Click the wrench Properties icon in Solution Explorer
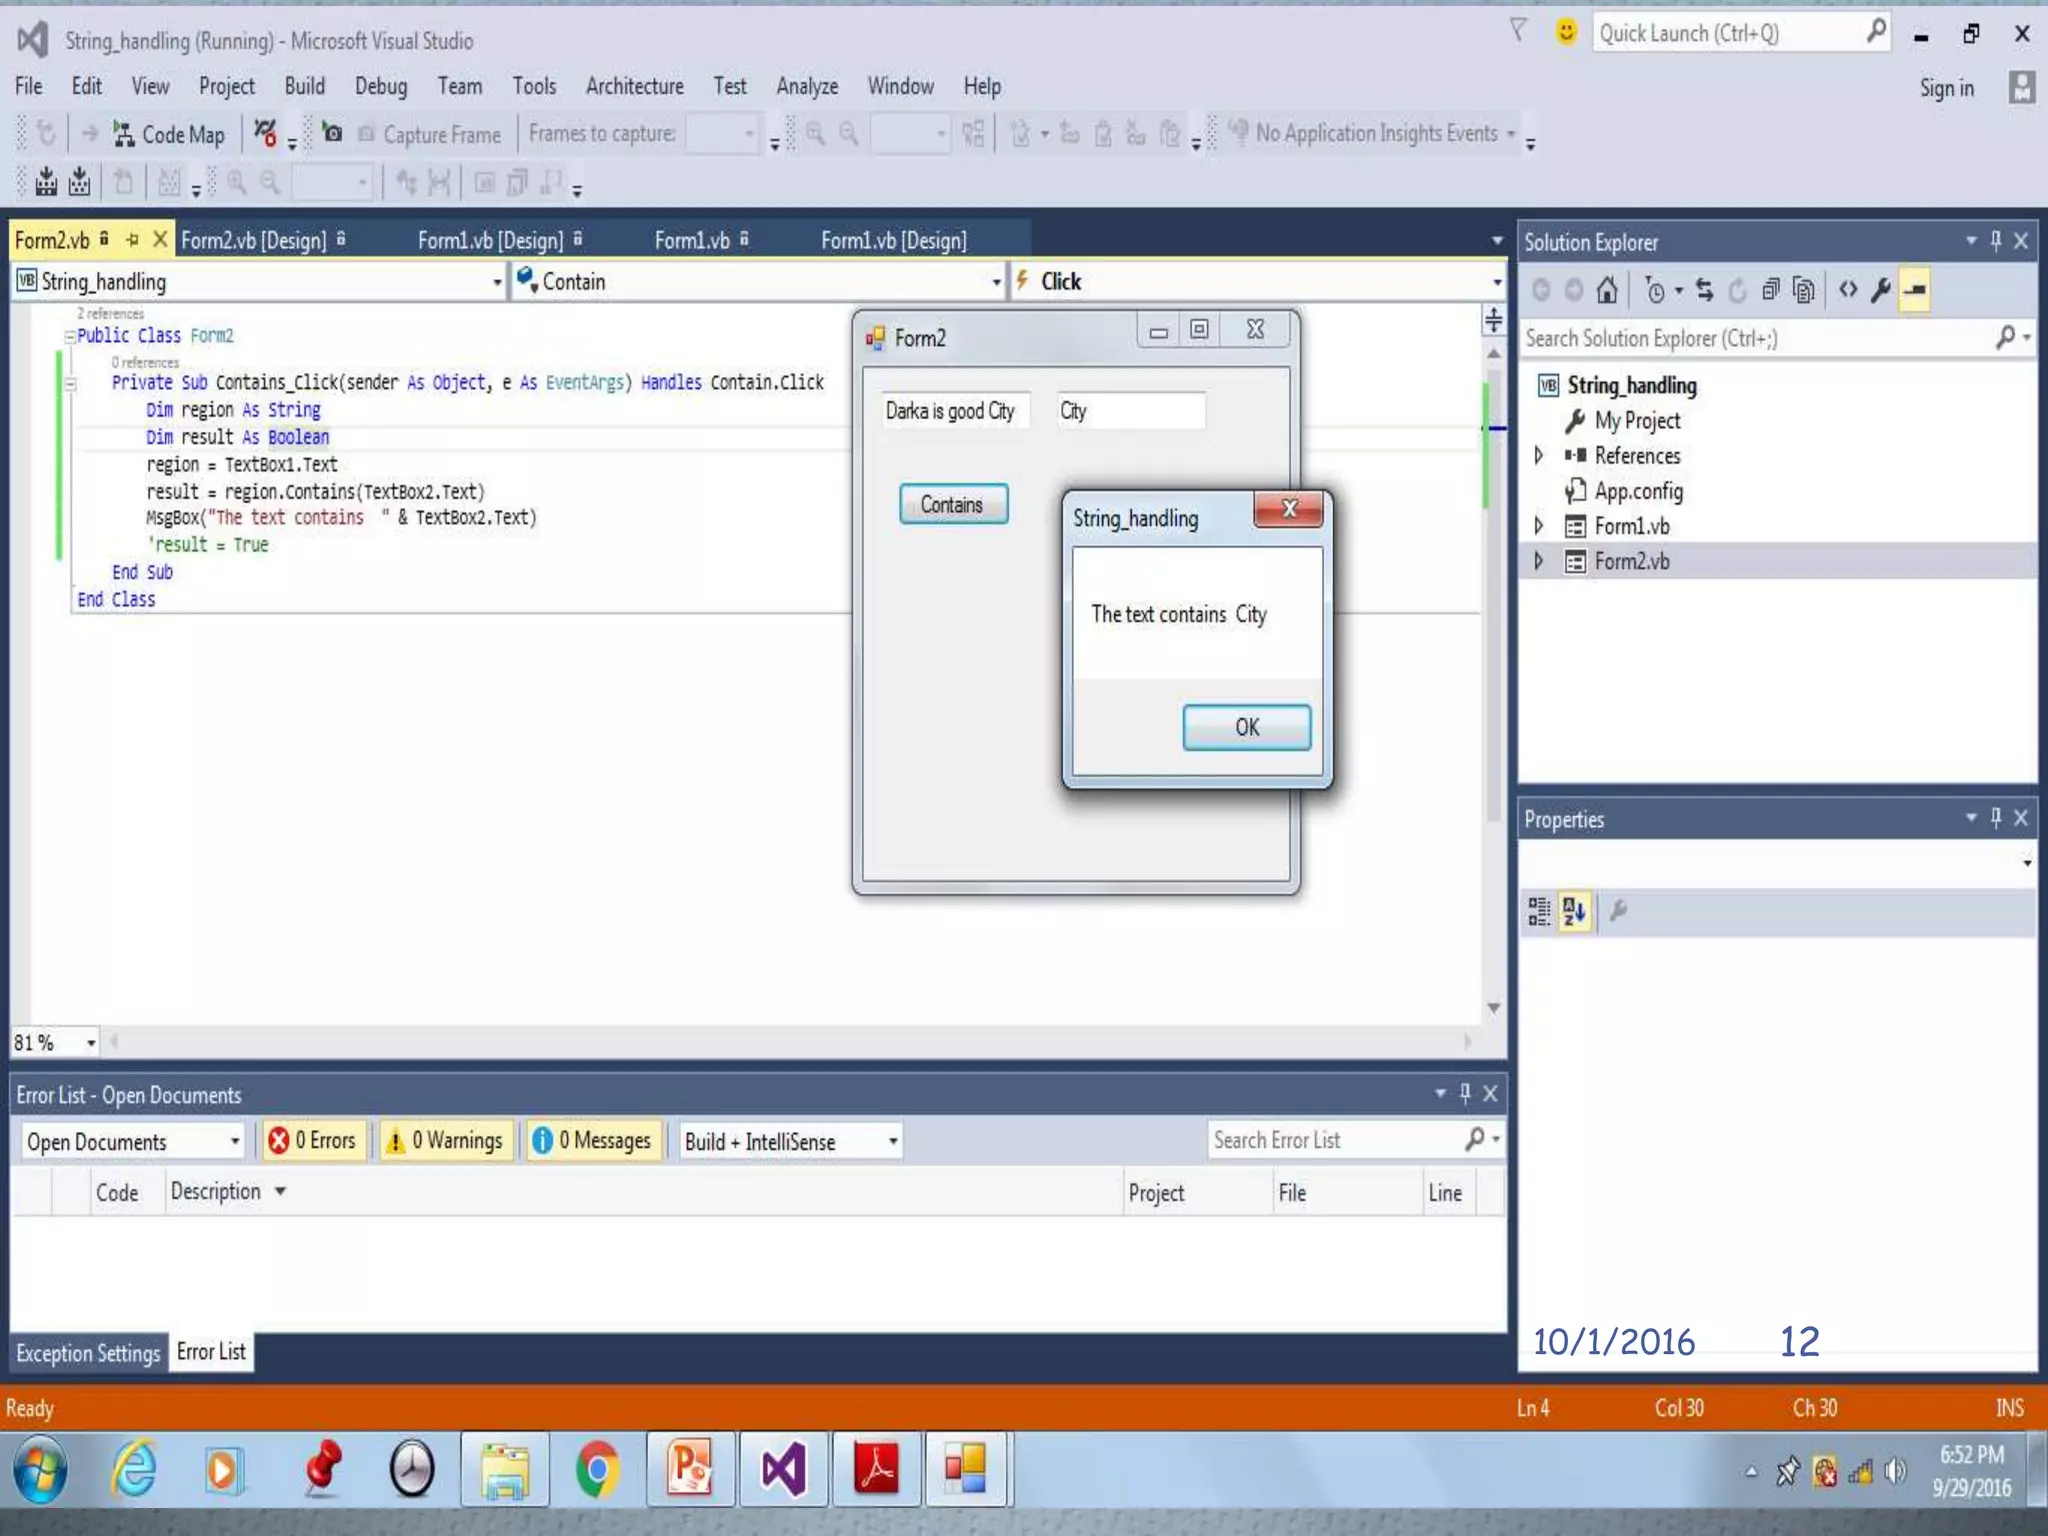The height and width of the screenshot is (1536, 2048). coord(1880,290)
